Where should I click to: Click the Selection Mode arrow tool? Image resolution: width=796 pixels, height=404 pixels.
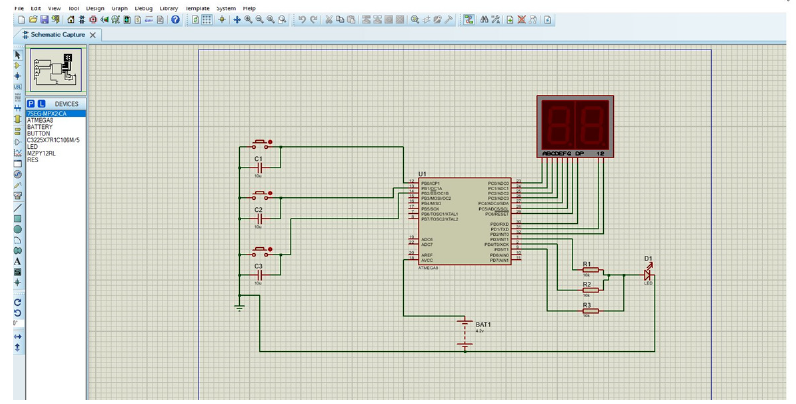(x=17, y=53)
